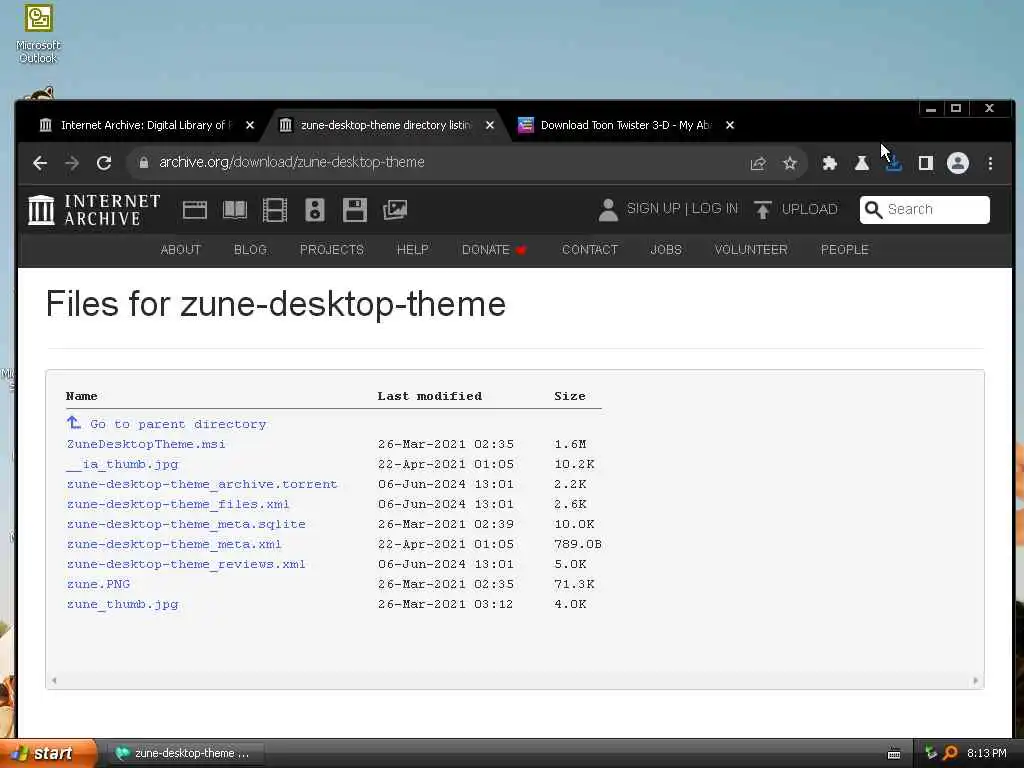Image resolution: width=1024 pixels, height=768 pixels.
Task: Open __ia_thumb.jpg file link
Action: click(122, 464)
